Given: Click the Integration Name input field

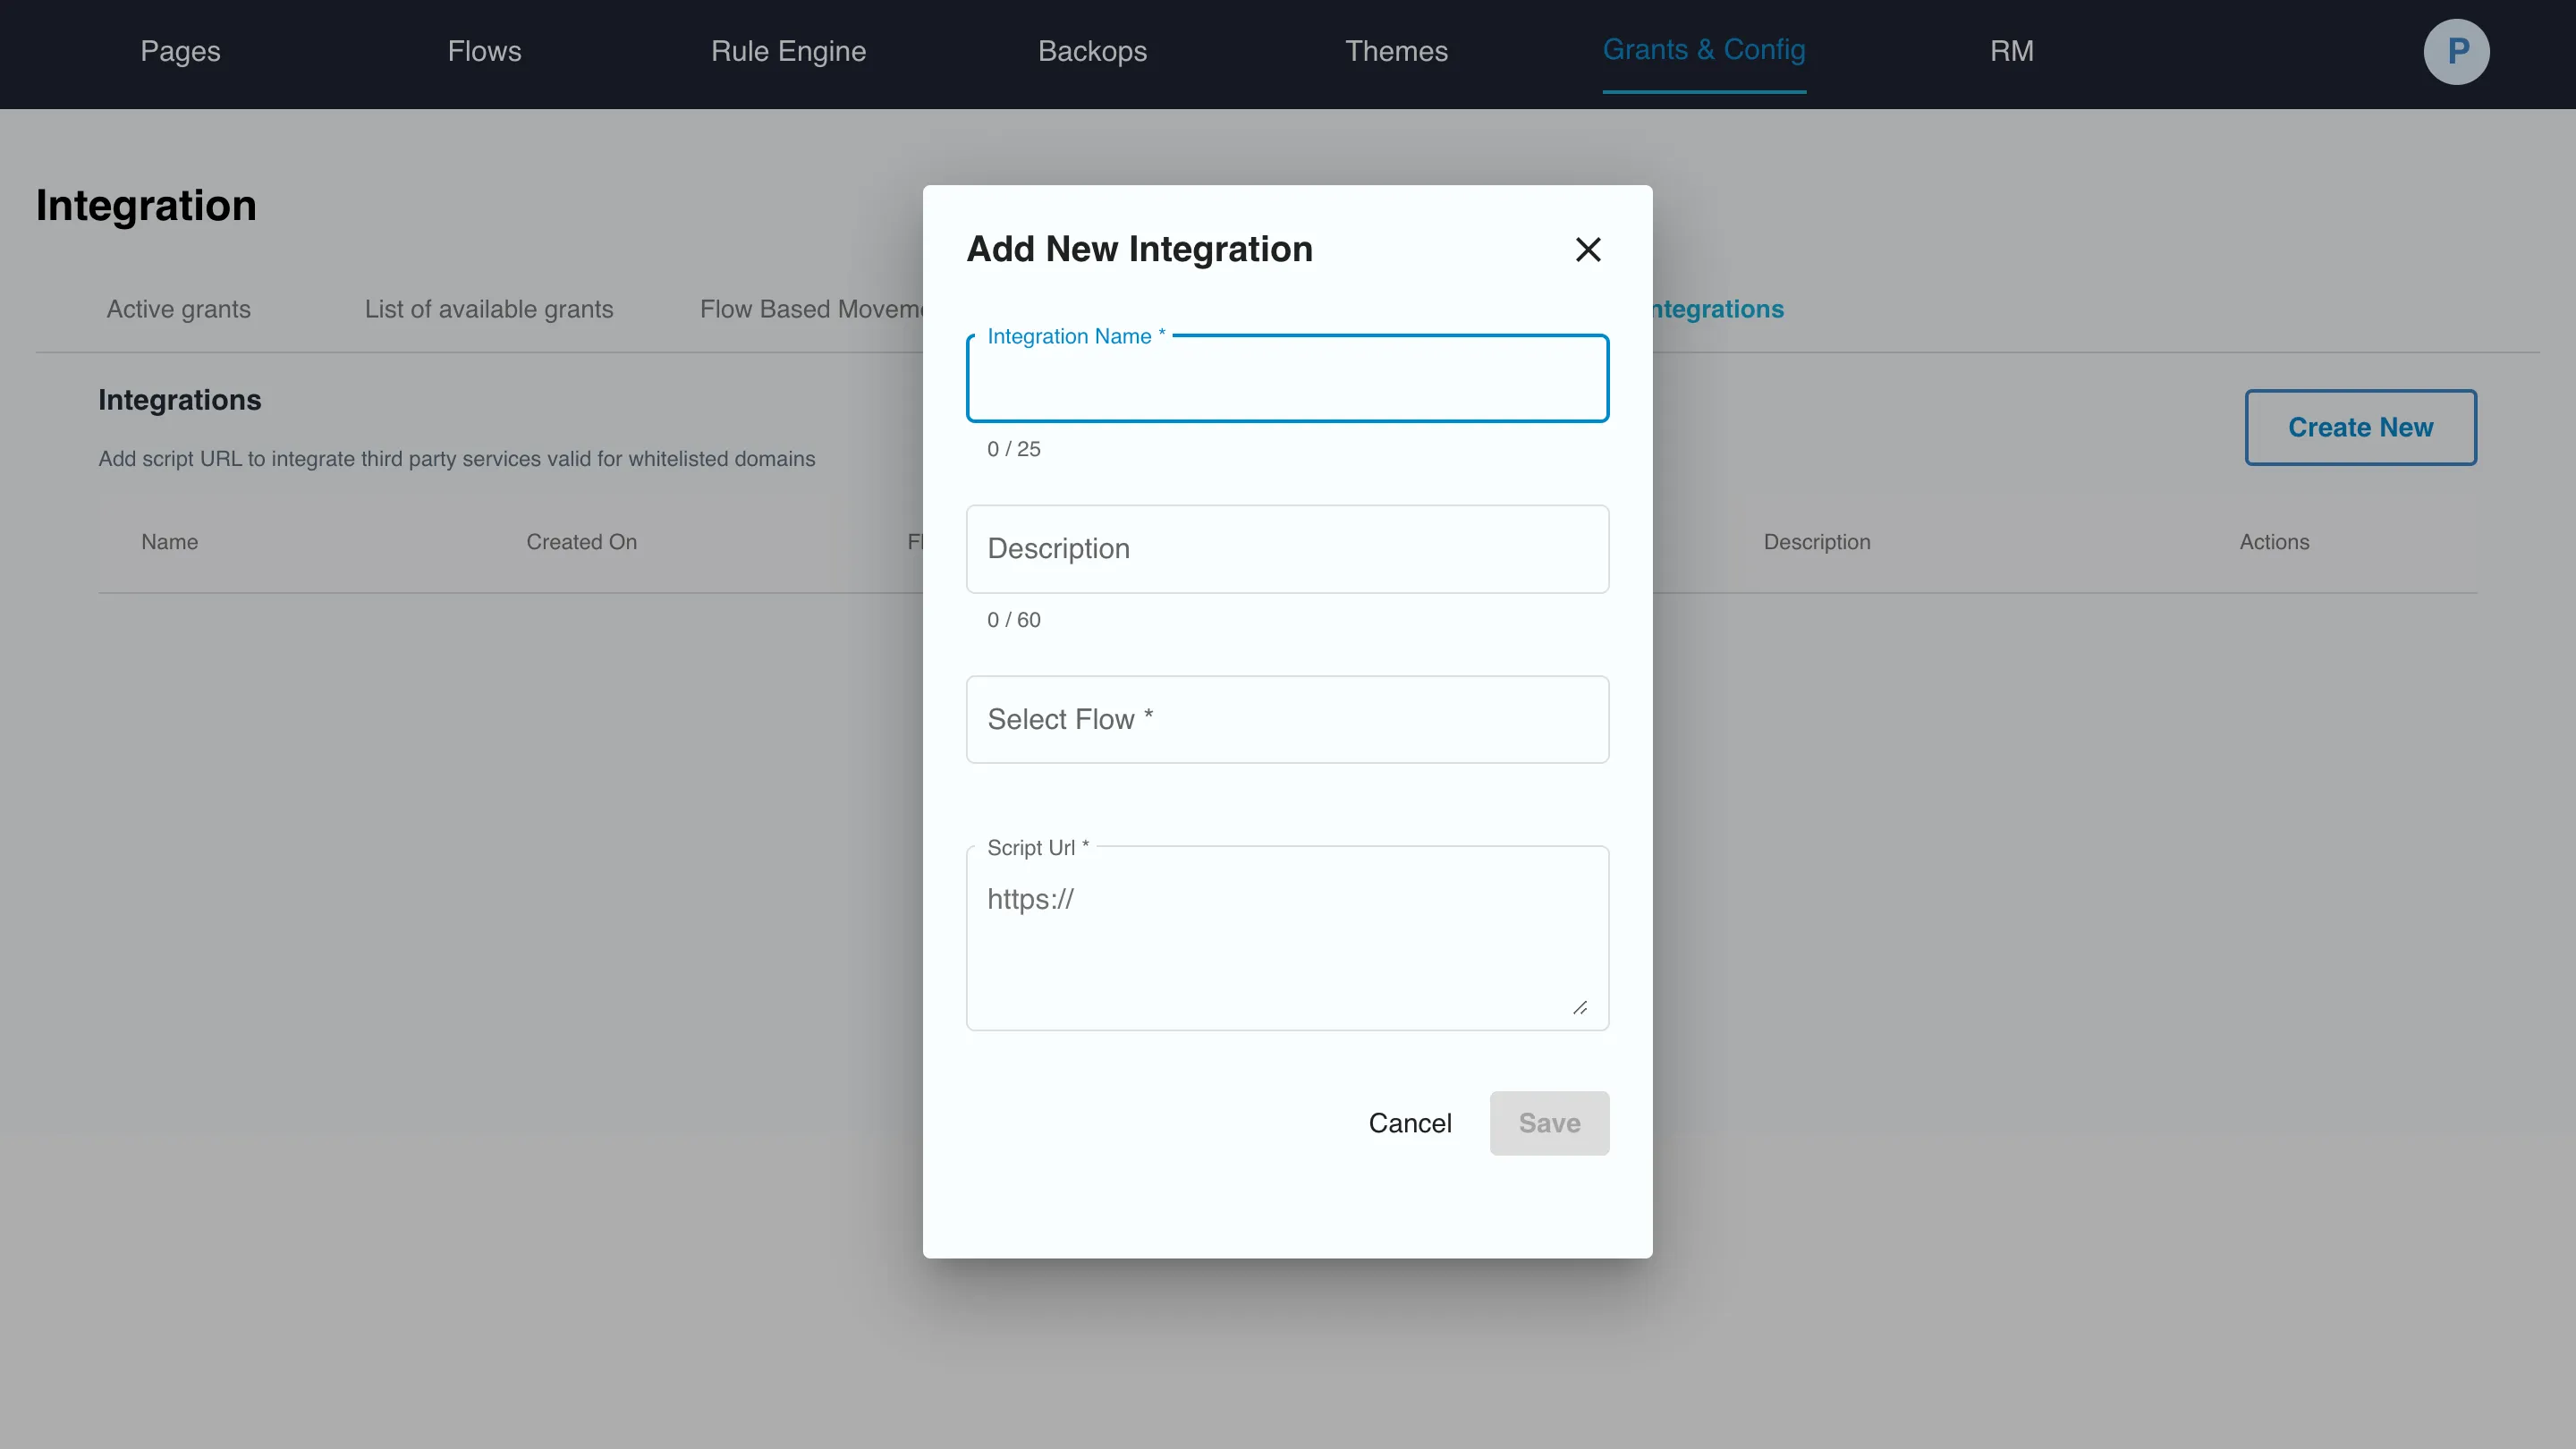Looking at the screenshot, I should pyautogui.click(x=1287, y=379).
